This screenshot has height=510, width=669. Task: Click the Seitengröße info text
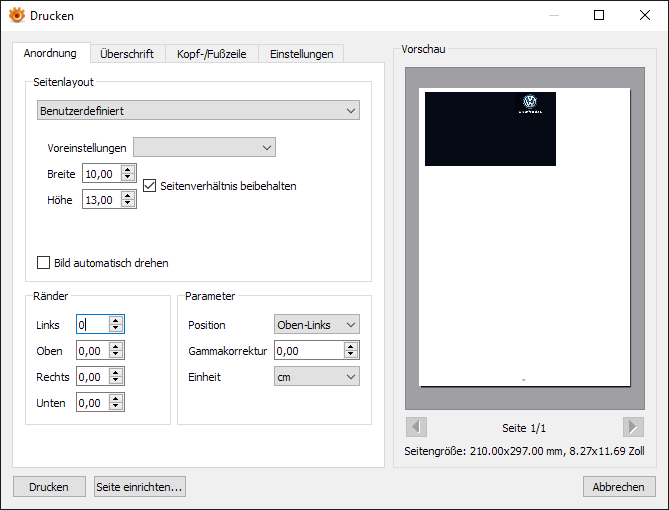click(x=524, y=451)
